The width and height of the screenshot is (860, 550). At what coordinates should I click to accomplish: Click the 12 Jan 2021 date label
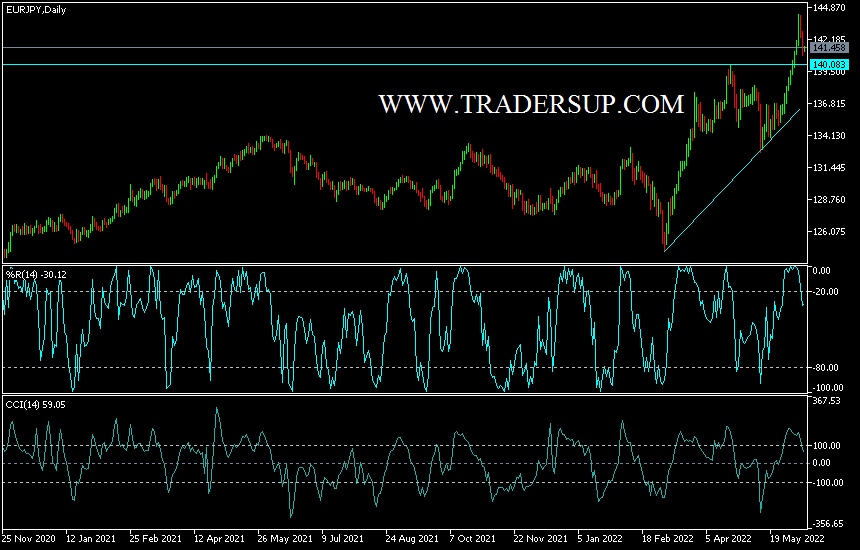click(x=91, y=538)
